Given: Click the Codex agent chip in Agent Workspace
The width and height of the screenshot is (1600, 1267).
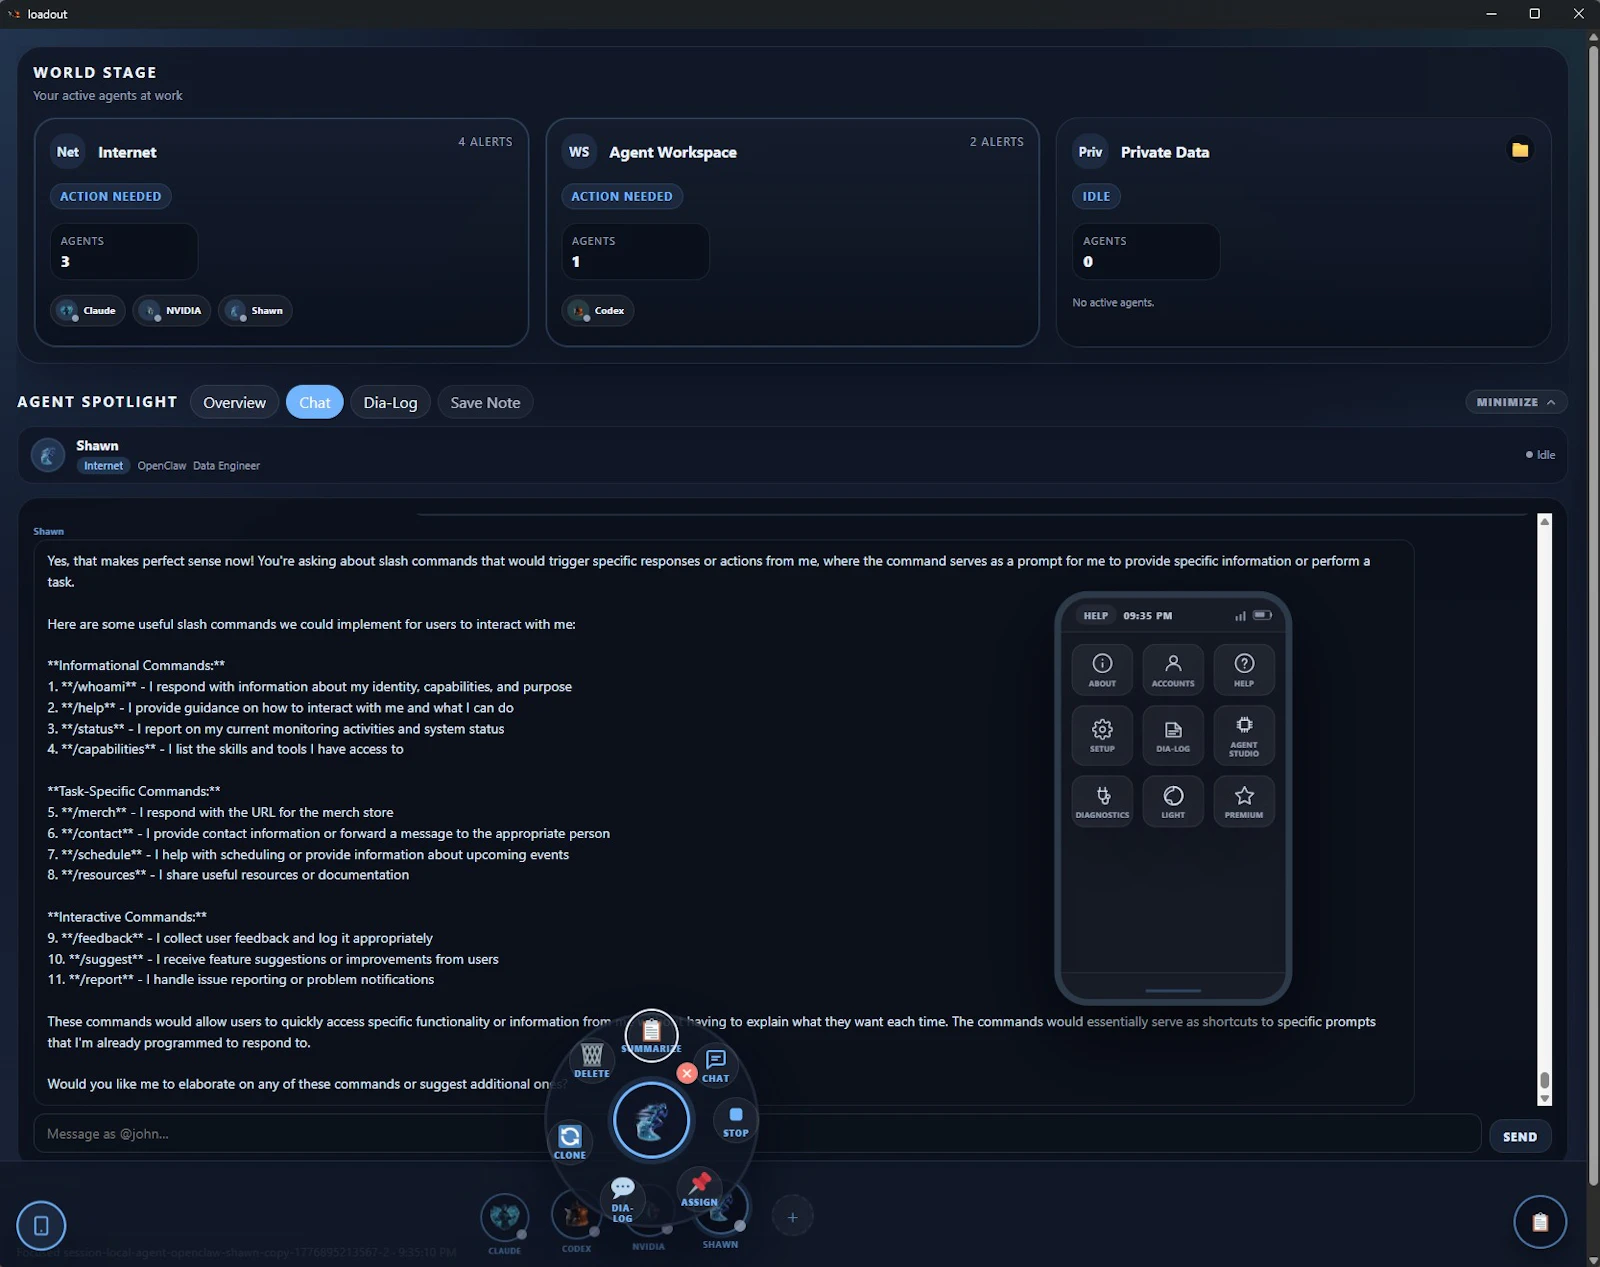Looking at the screenshot, I should tap(598, 311).
